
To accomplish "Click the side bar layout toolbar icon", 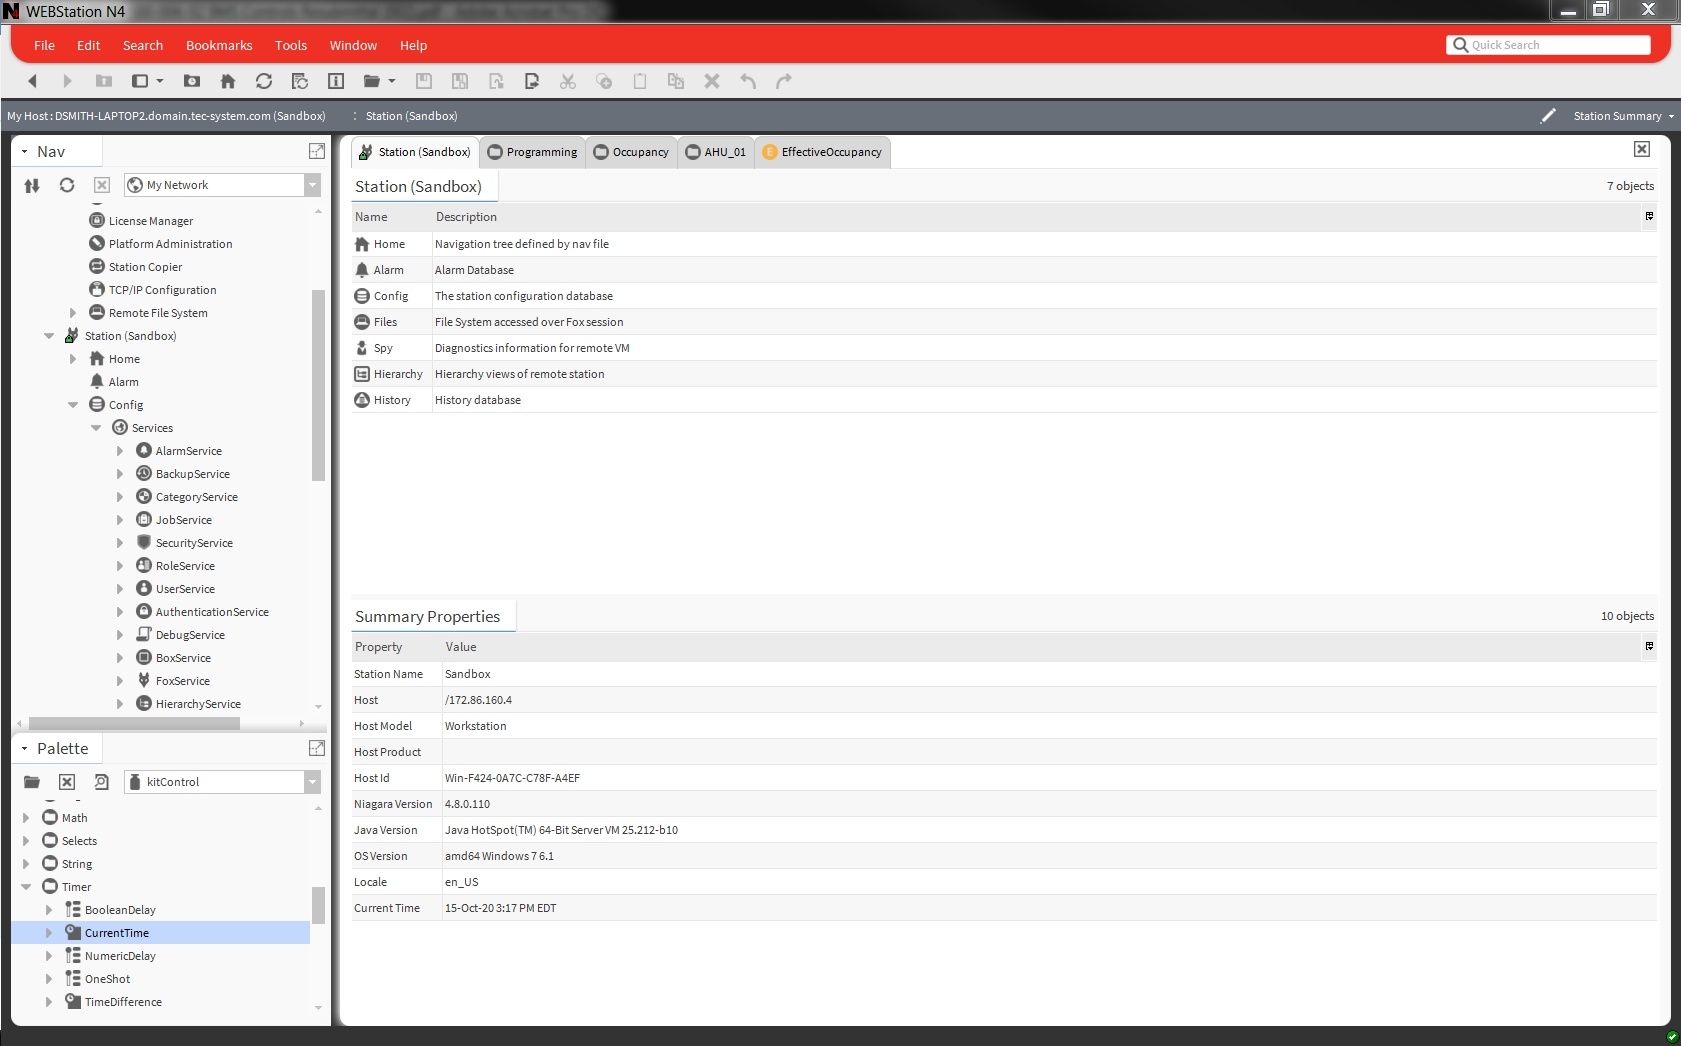I will 140,81.
